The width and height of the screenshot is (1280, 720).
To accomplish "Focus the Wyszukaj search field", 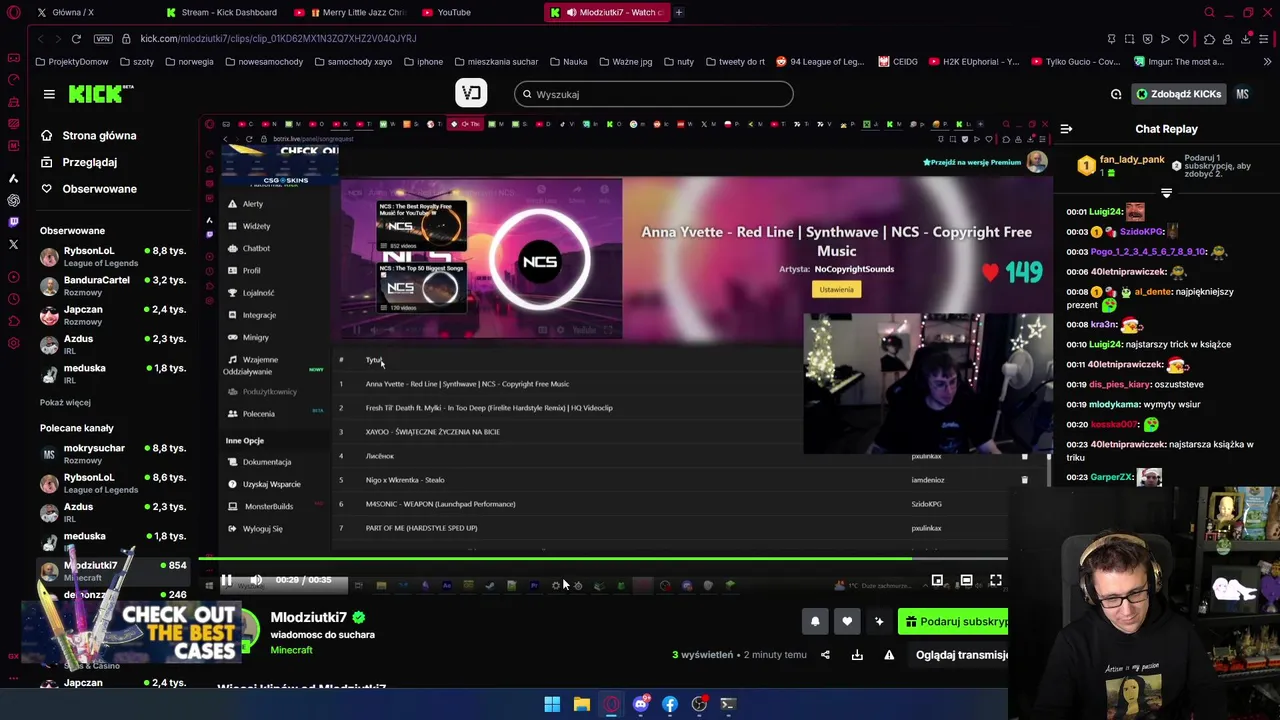I will [654, 94].
